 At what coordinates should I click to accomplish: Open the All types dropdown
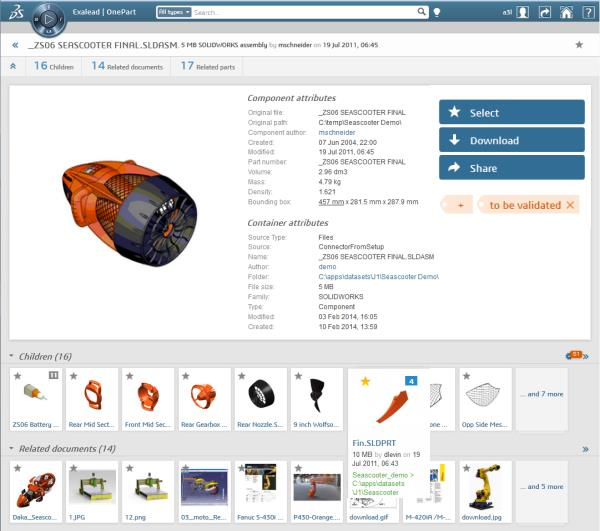(x=174, y=12)
